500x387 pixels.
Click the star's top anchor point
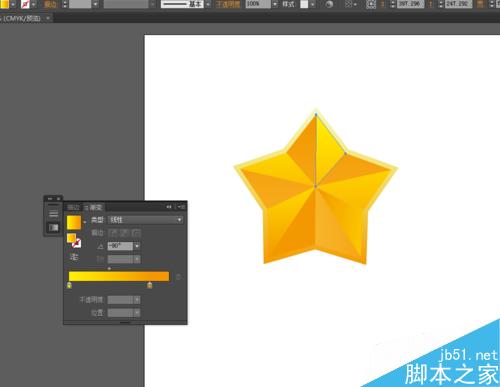click(x=316, y=114)
